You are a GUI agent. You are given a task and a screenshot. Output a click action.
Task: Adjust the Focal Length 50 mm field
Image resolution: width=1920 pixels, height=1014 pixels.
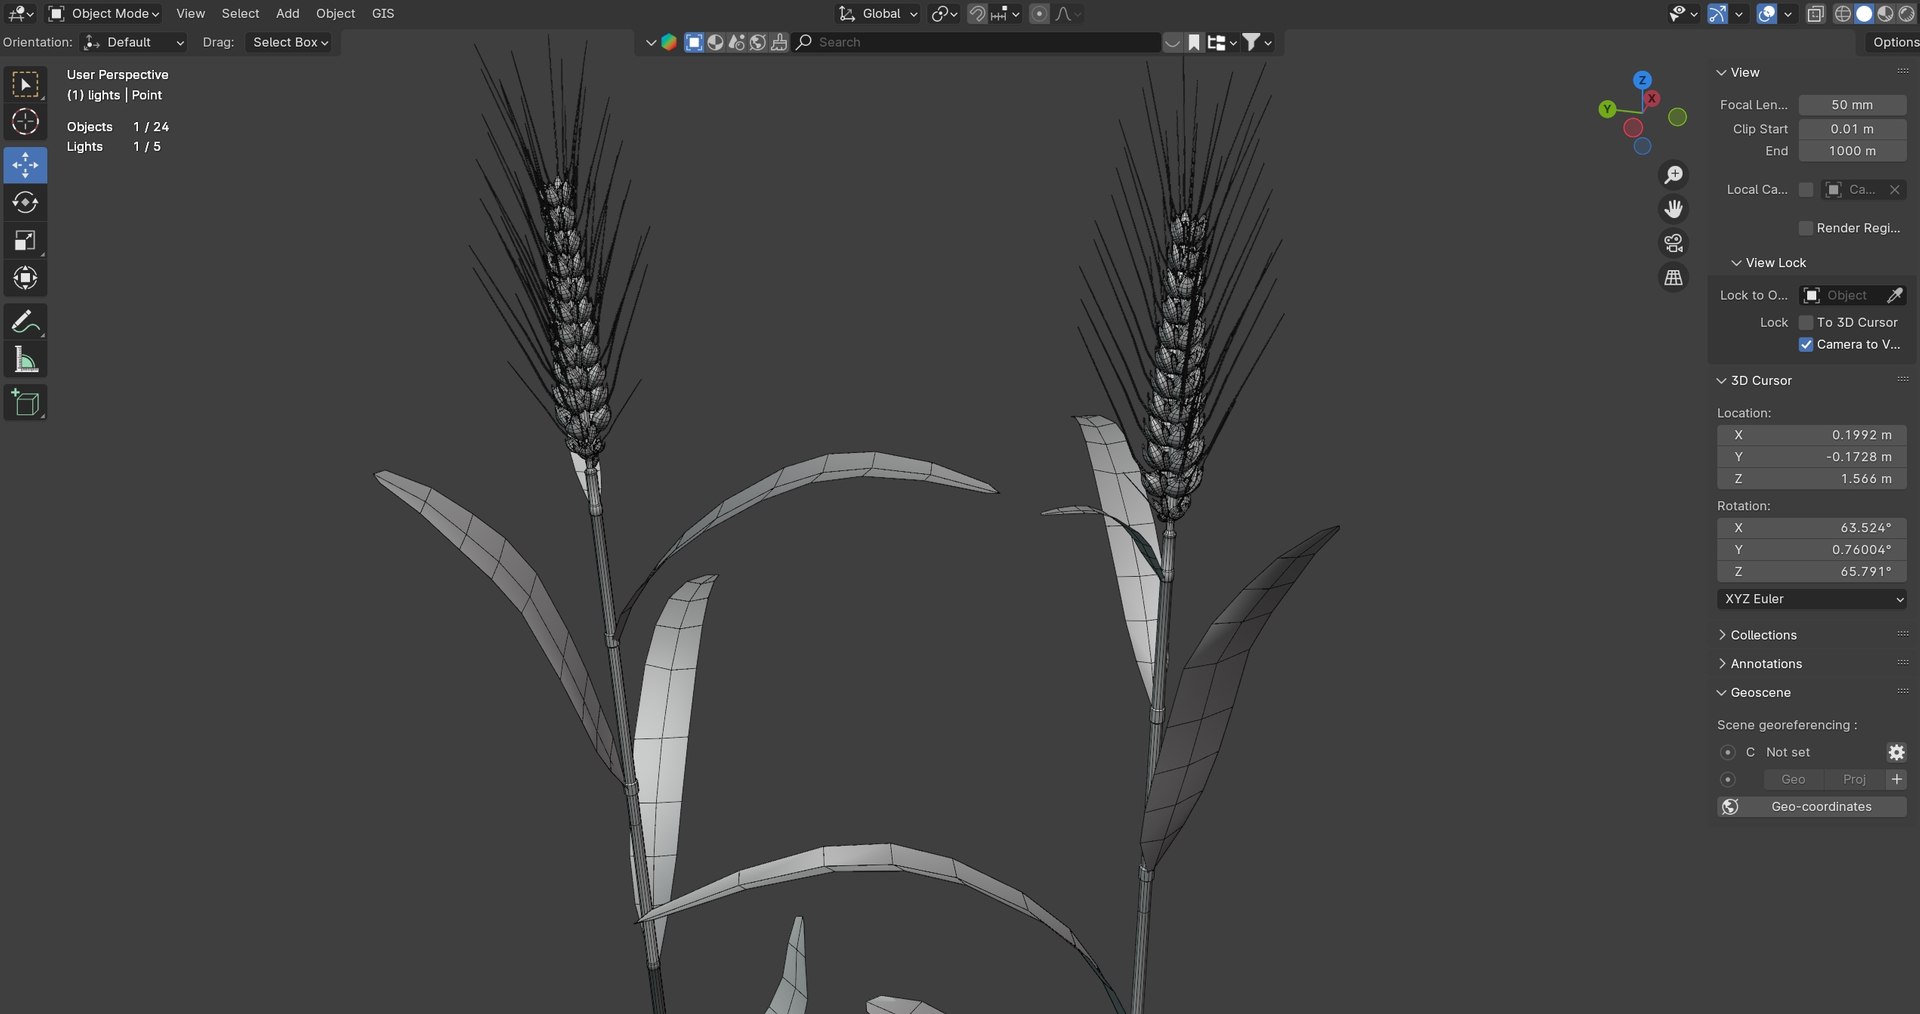[x=1852, y=105]
